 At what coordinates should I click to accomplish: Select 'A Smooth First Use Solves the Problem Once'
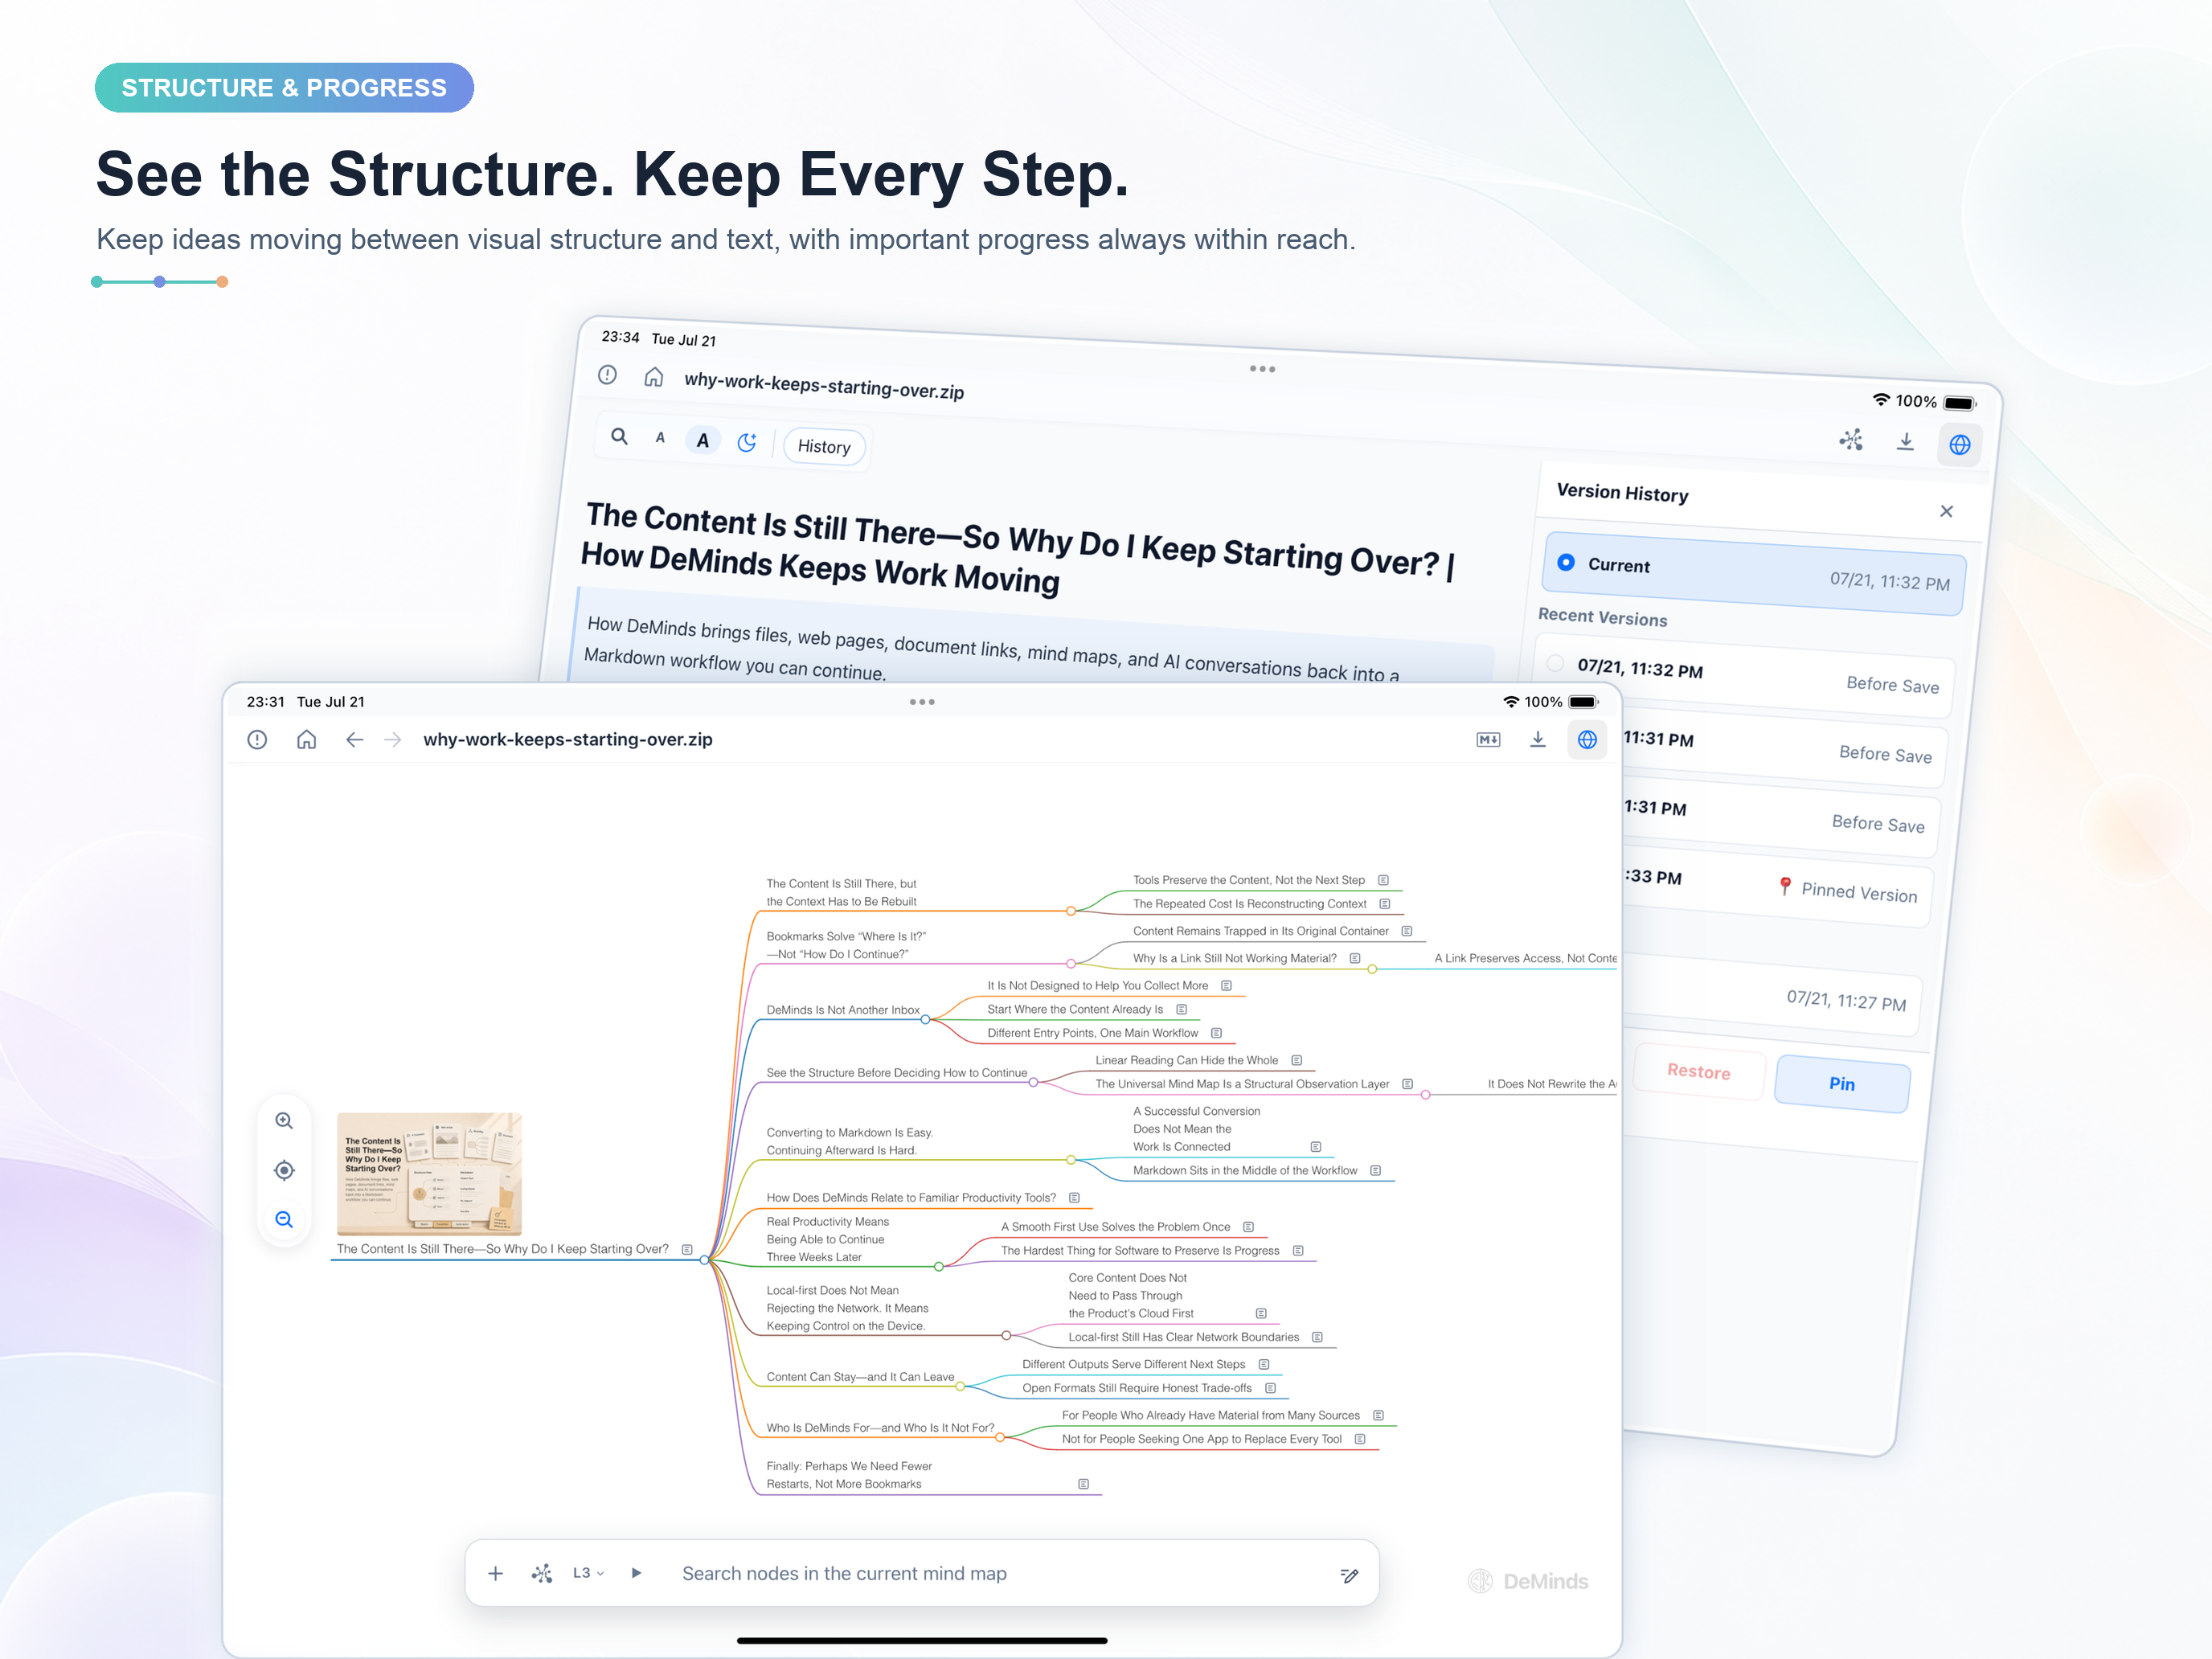pos(1115,1227)
